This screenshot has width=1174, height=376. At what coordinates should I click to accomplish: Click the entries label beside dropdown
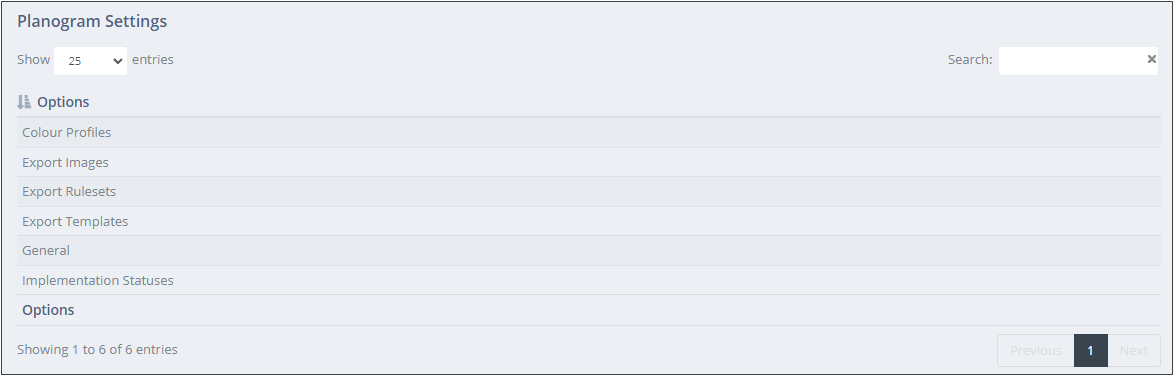[153, 60]
